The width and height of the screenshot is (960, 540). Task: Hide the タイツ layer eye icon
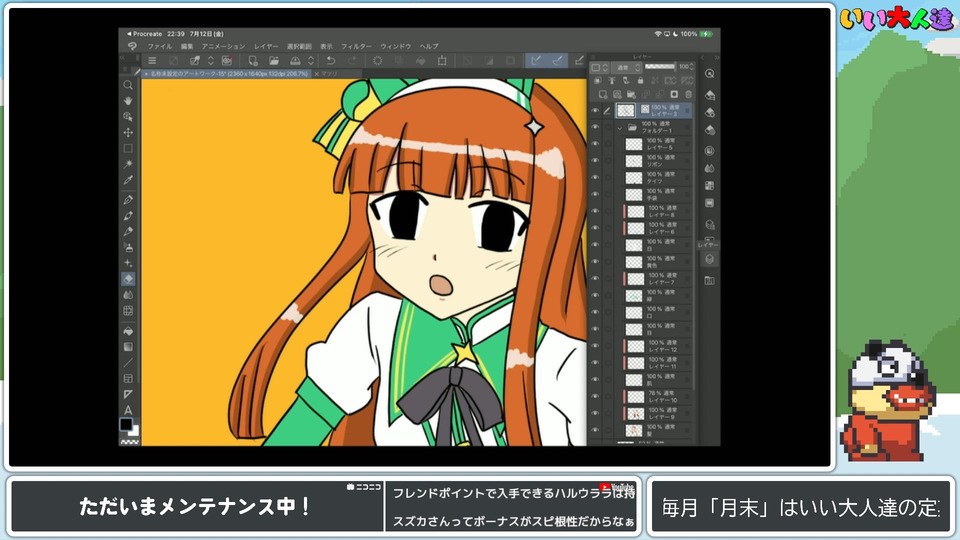click(x=594, y=177)
